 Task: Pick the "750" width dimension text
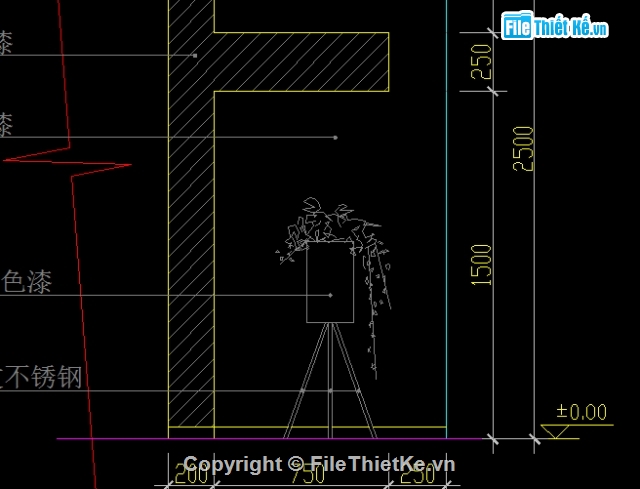coord(308,474)
